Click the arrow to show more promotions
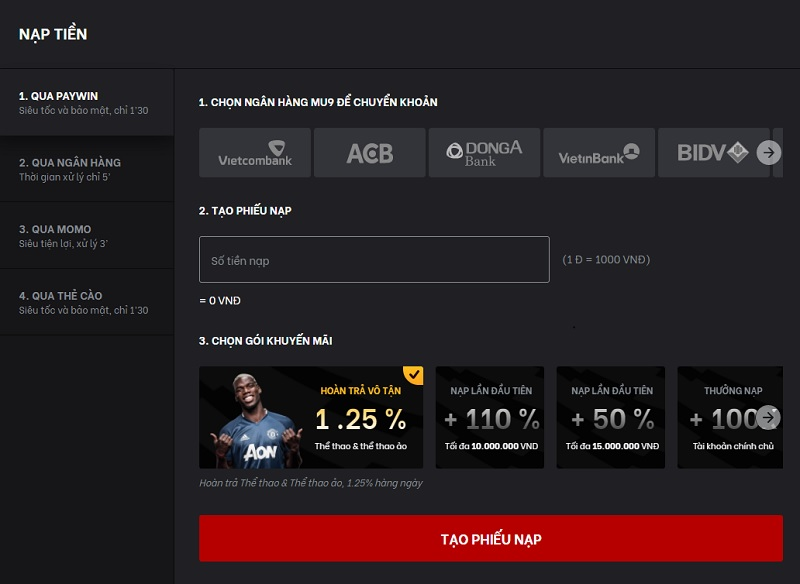 click(768, 417)
